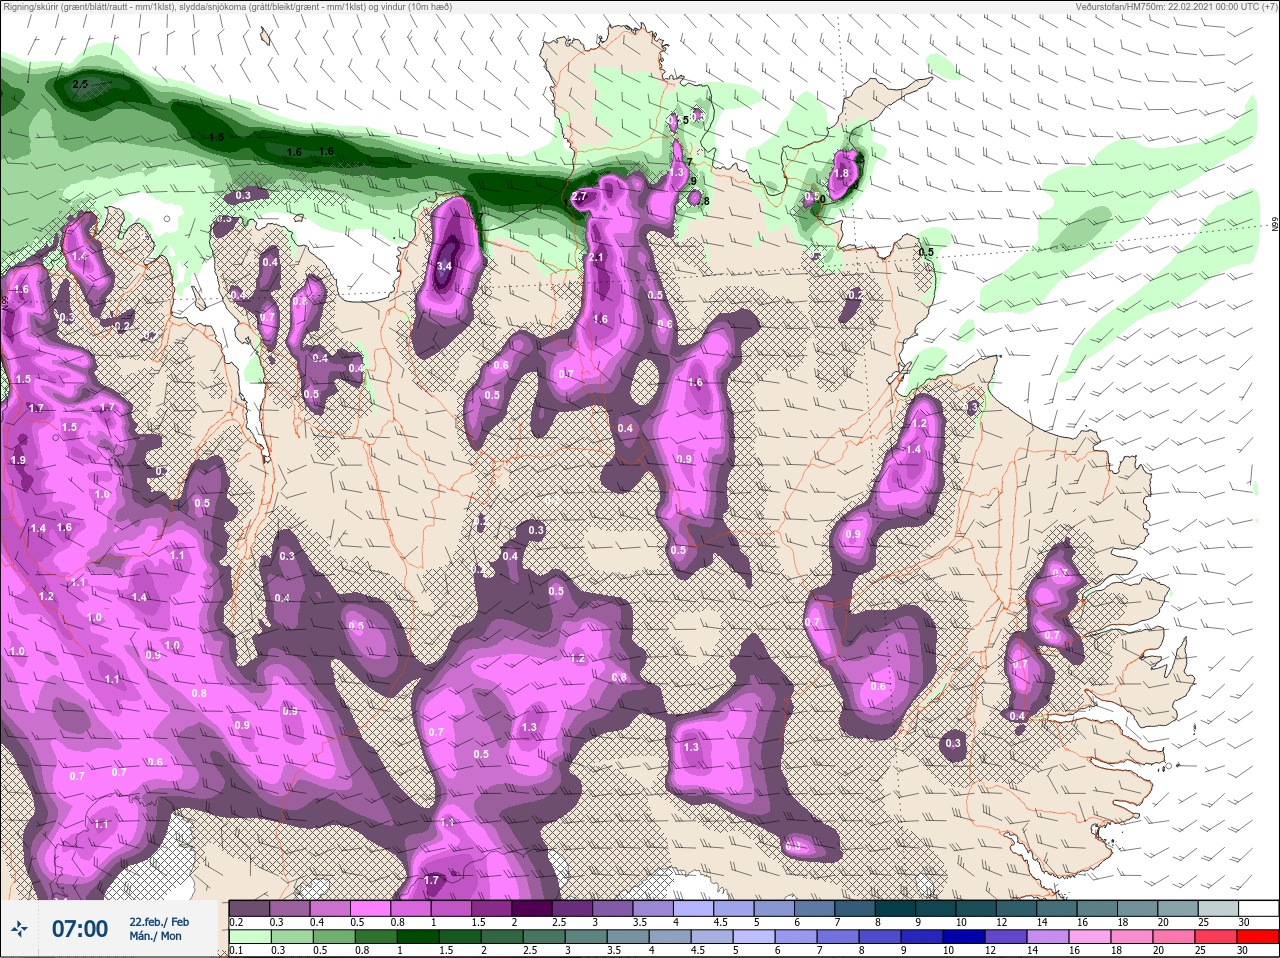This screenshot has height=958, width=1280.
Task: Click the 2.5 value in the green rain band
Action: pos(81,85)
